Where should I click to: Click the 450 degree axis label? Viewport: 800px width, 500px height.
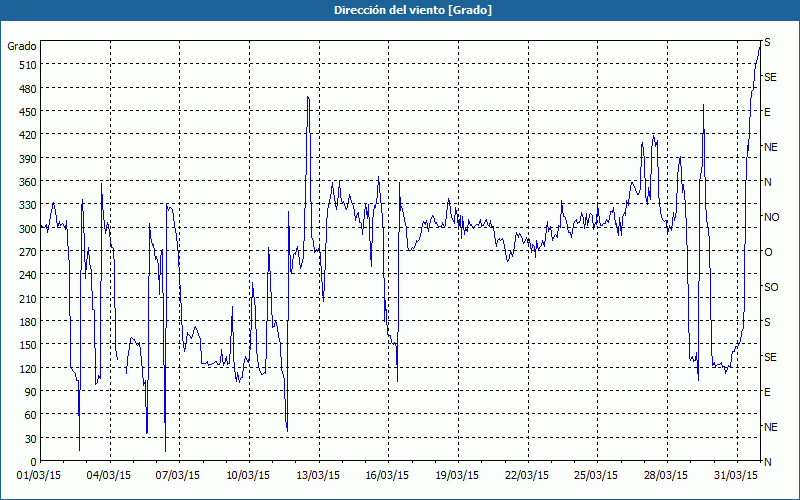(x=28, y=112)
